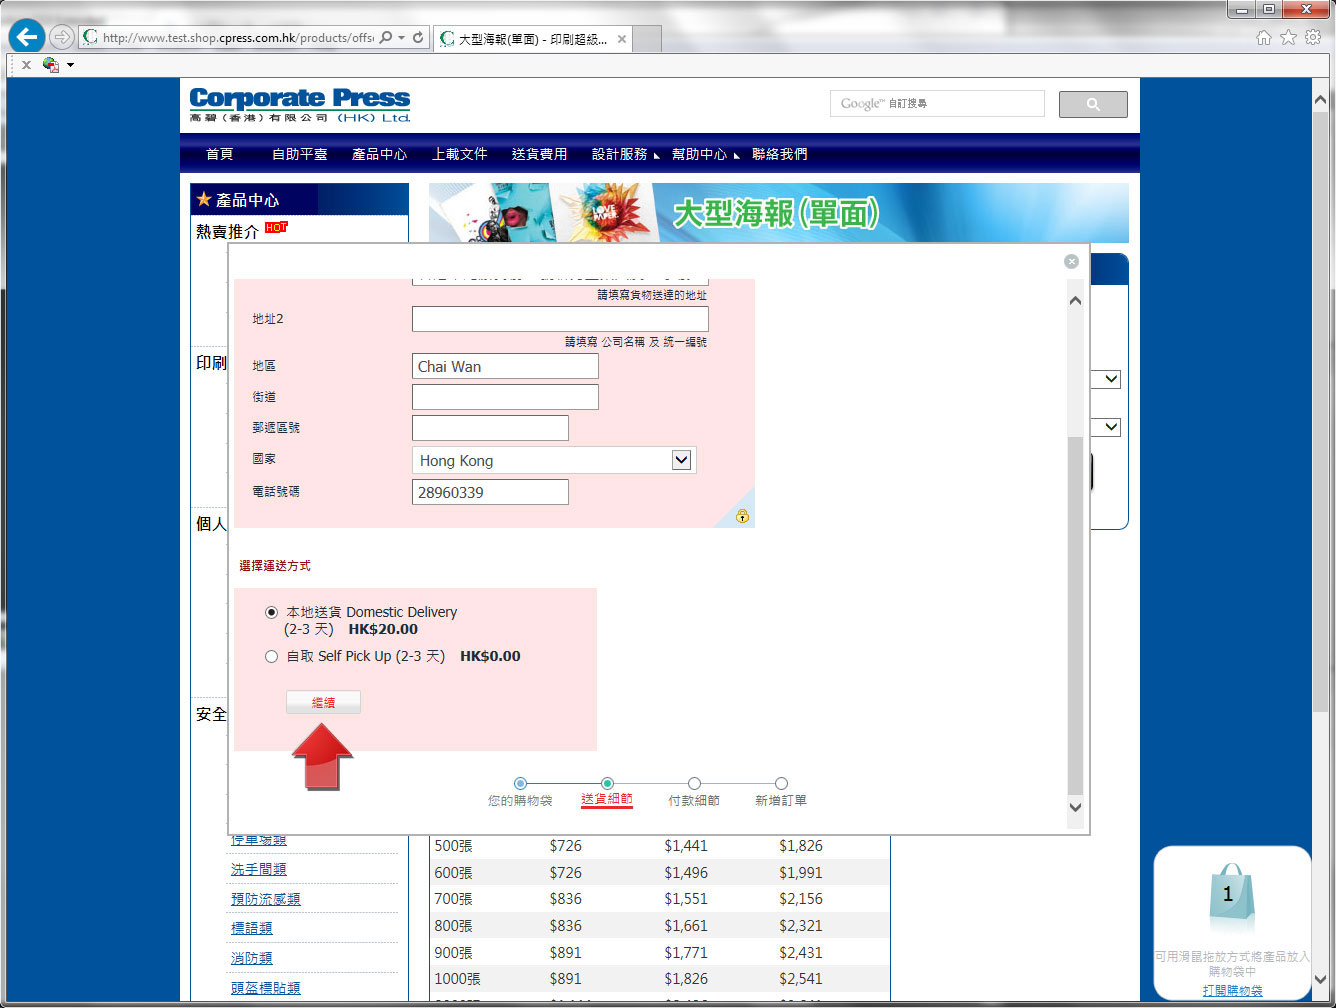
Task: Open the Favorites star icon
Action: point(1288,38)
